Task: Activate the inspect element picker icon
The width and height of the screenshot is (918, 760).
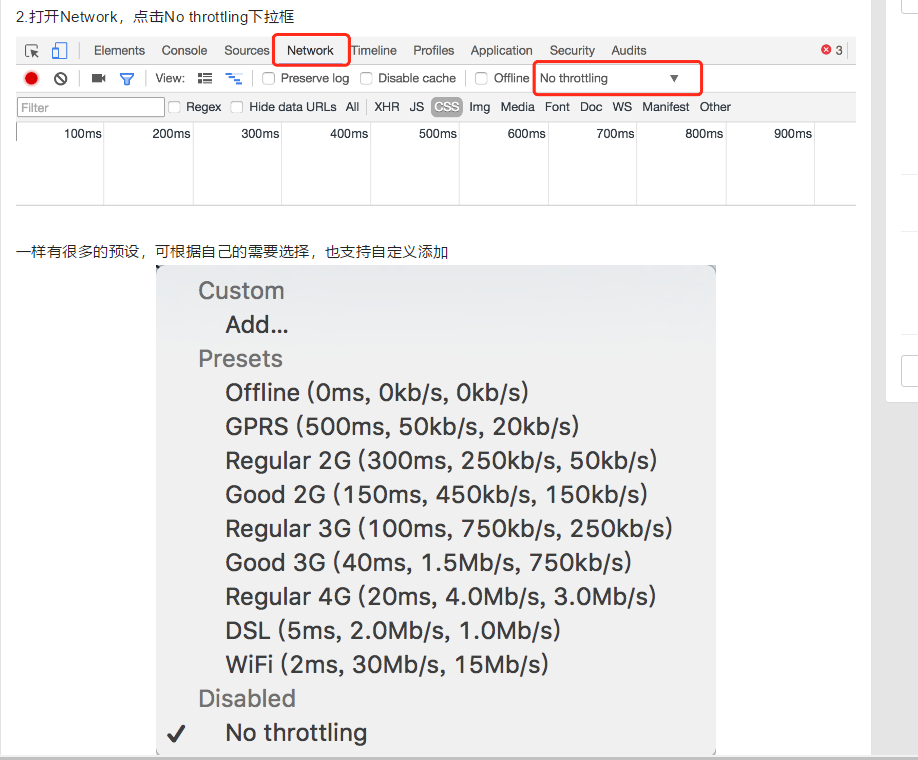Action: pyautogui.click(x=32, y=51)
